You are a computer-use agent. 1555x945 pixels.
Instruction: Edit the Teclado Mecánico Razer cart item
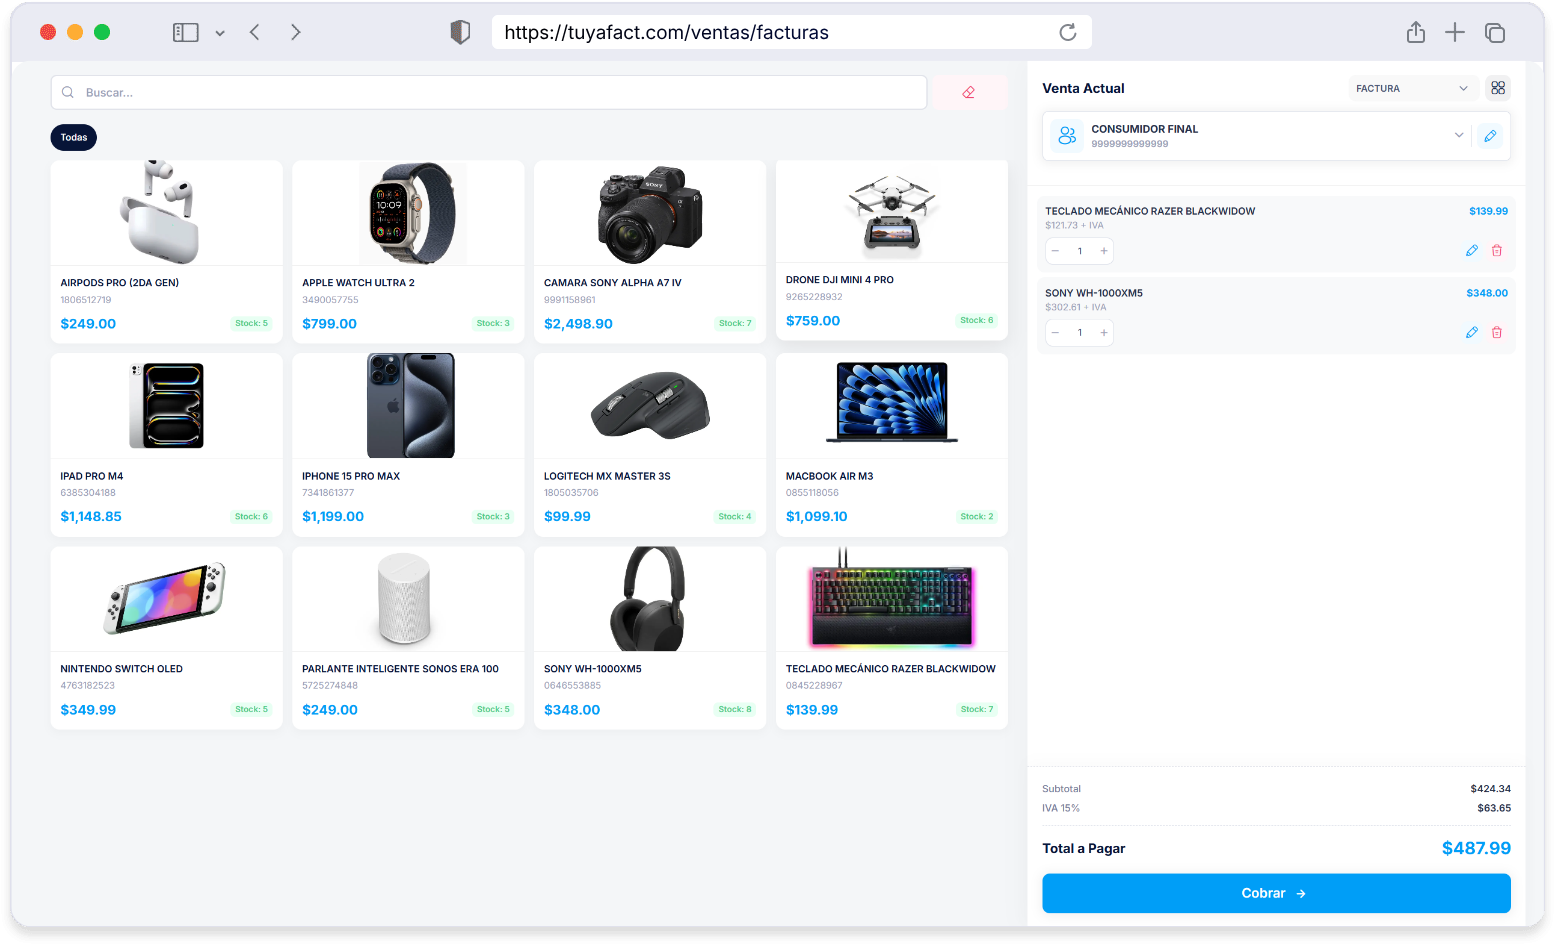pos(1471,251)
